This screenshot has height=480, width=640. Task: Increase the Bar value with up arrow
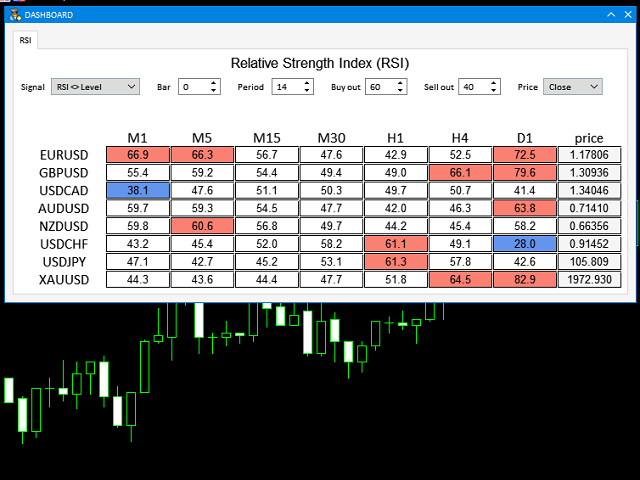[214, 83]
